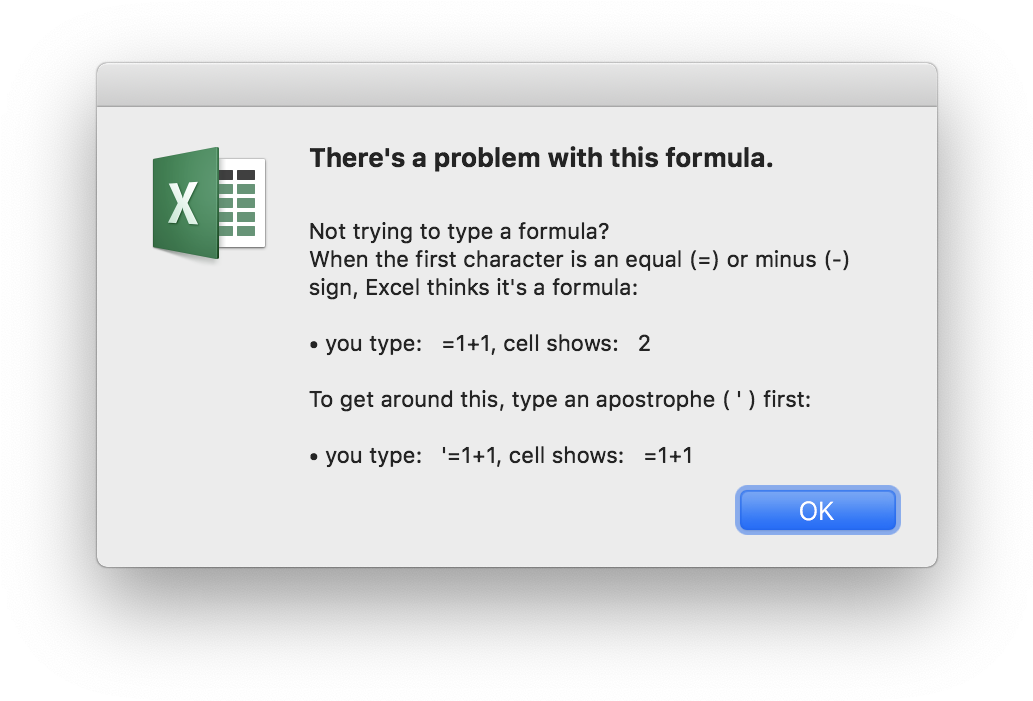Click the dialog's empty title bar
Viewport: 1033px width, 701px height.
pyautogui.click(x=516, y=85)
